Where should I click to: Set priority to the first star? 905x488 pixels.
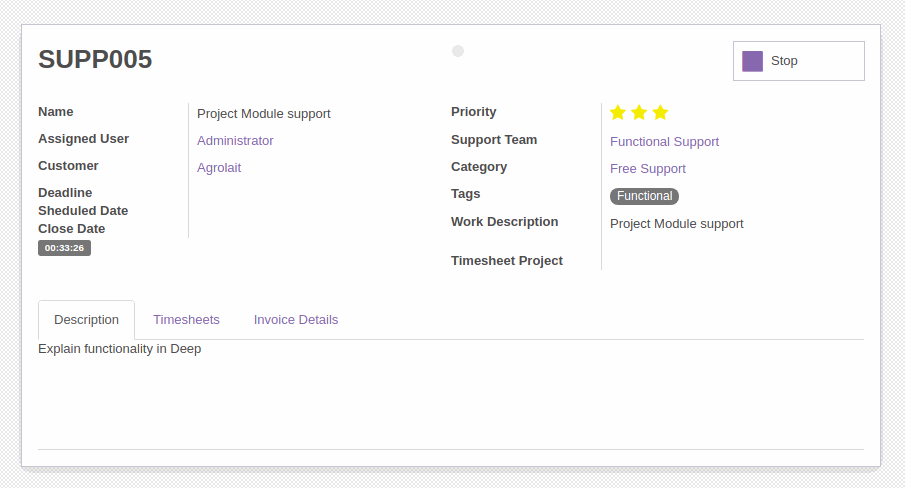tap(618, 112)
